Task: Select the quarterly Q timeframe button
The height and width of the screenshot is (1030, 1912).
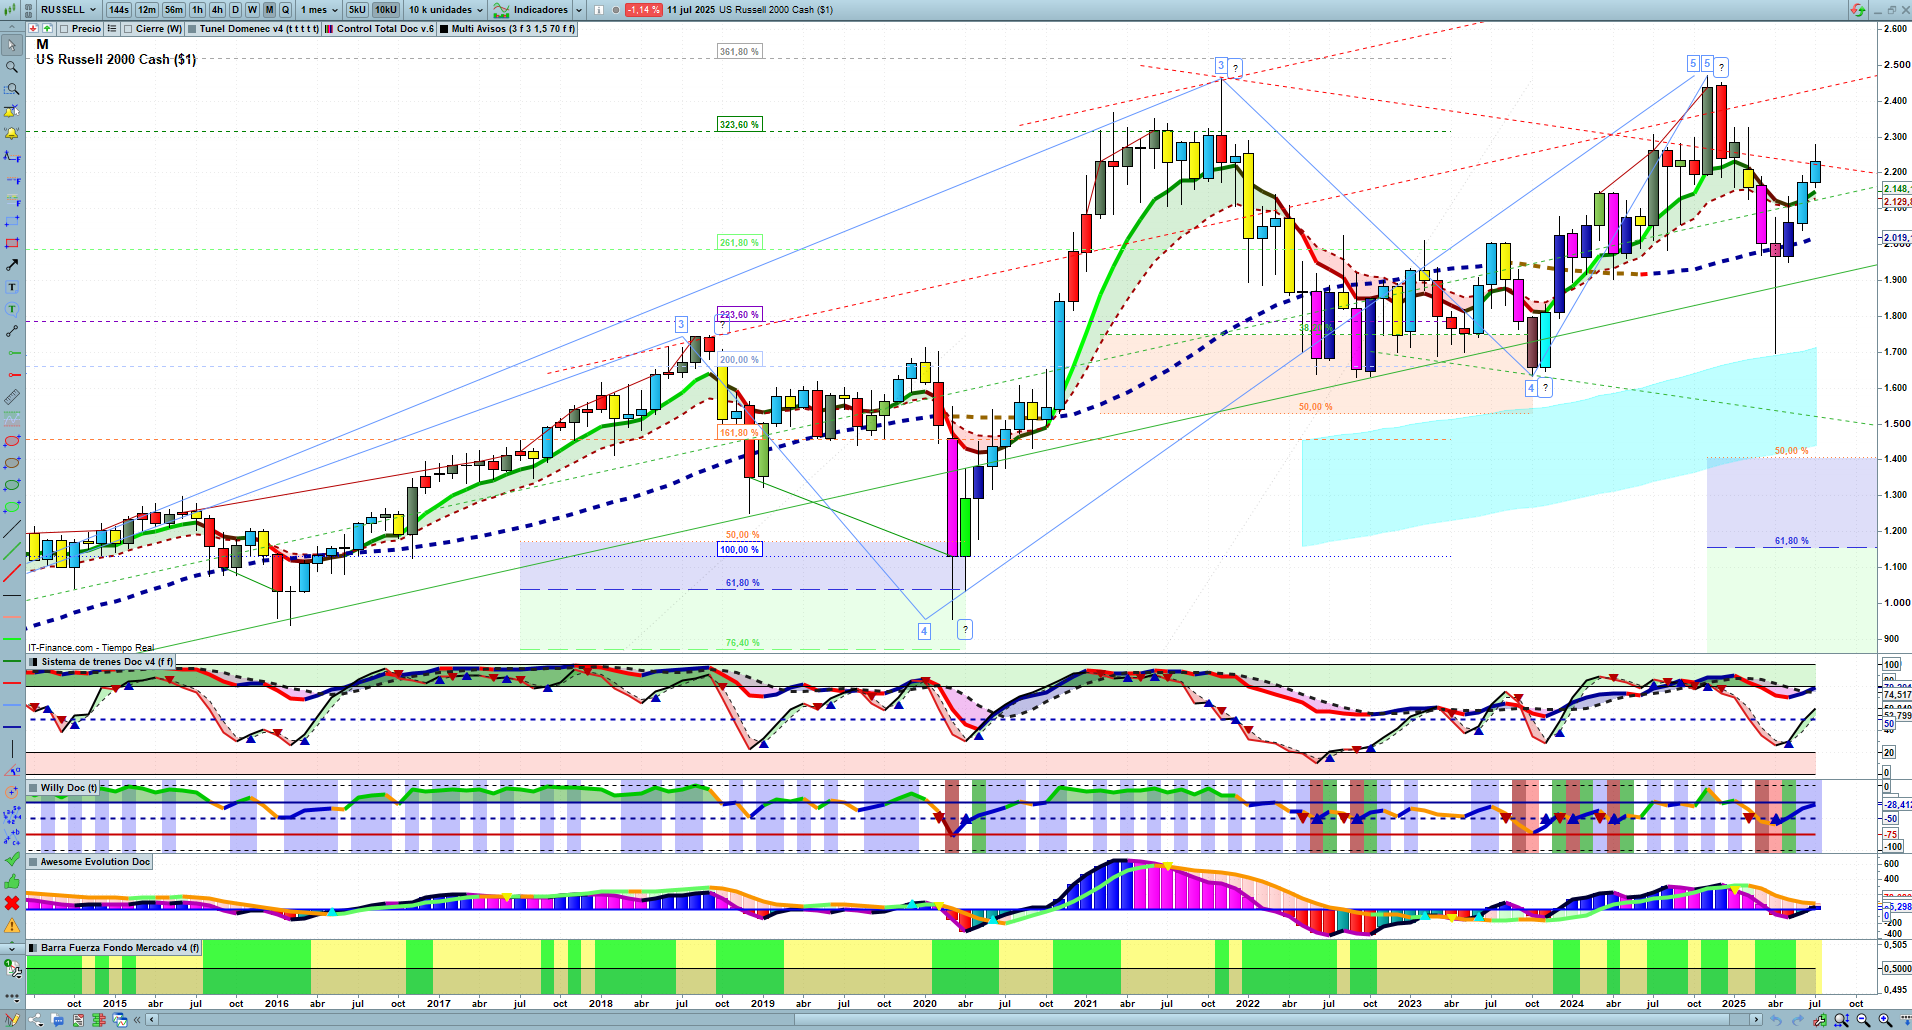Action: coord(285,10)
